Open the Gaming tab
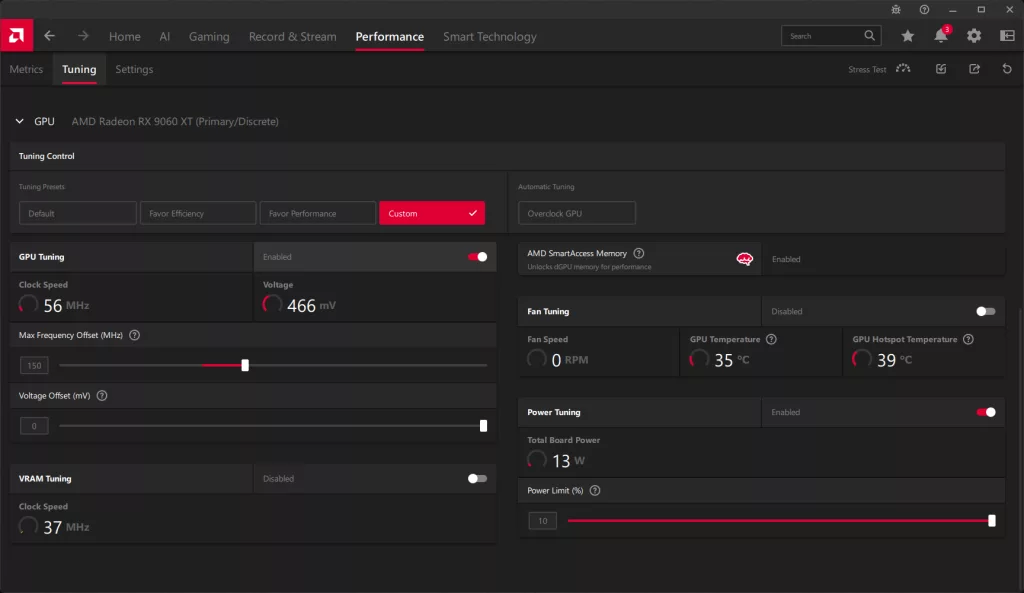This screenshot has width=1024, height=593. pos(209,37)
